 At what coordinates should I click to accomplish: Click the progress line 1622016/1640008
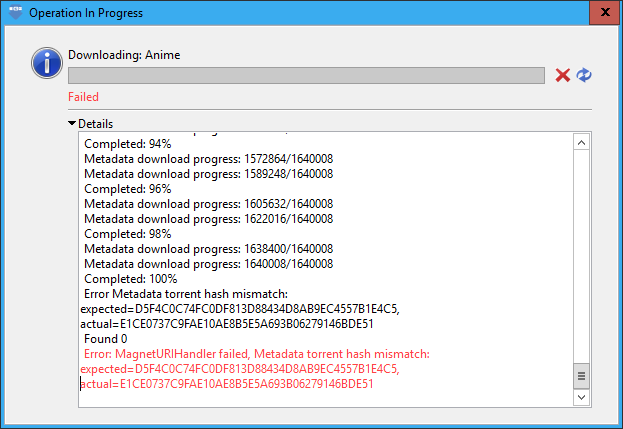(x=209, y=219)
